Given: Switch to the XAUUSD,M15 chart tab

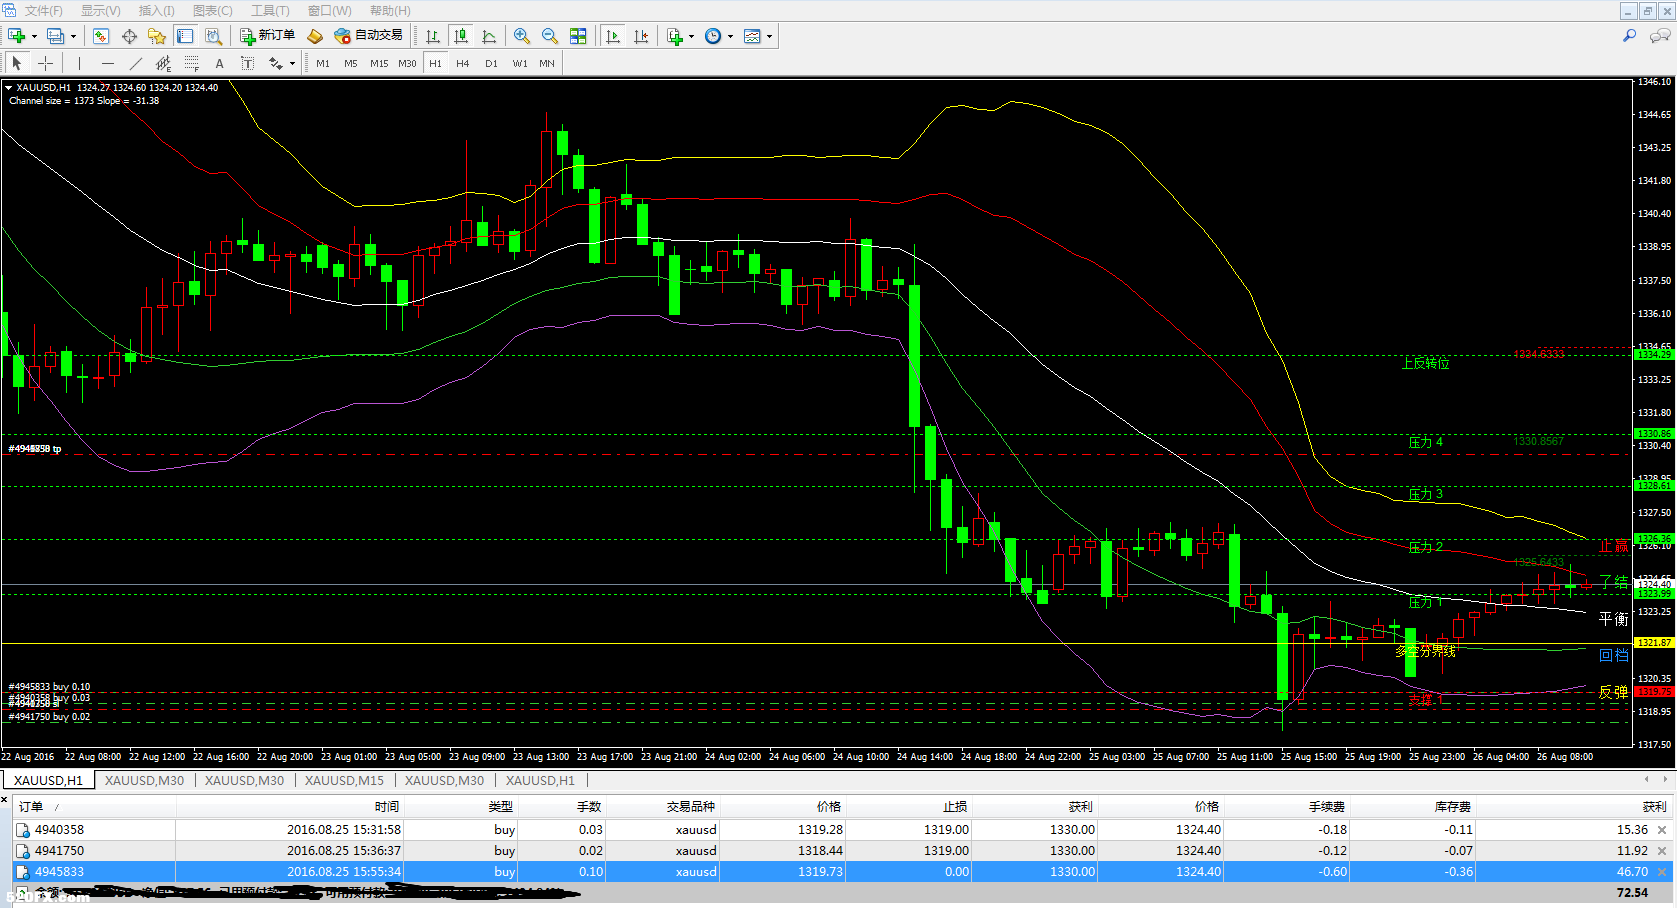Looking at the screenshot, I should tap(344, 780).
